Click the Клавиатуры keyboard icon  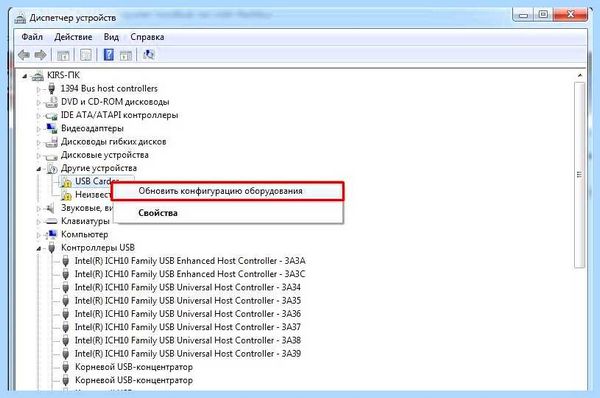tap(51, 221)
